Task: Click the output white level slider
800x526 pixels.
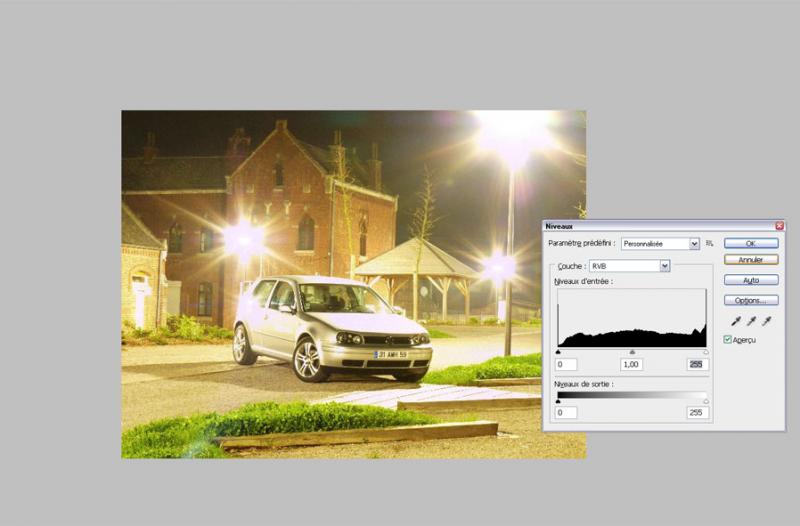Action: [706, 402]
